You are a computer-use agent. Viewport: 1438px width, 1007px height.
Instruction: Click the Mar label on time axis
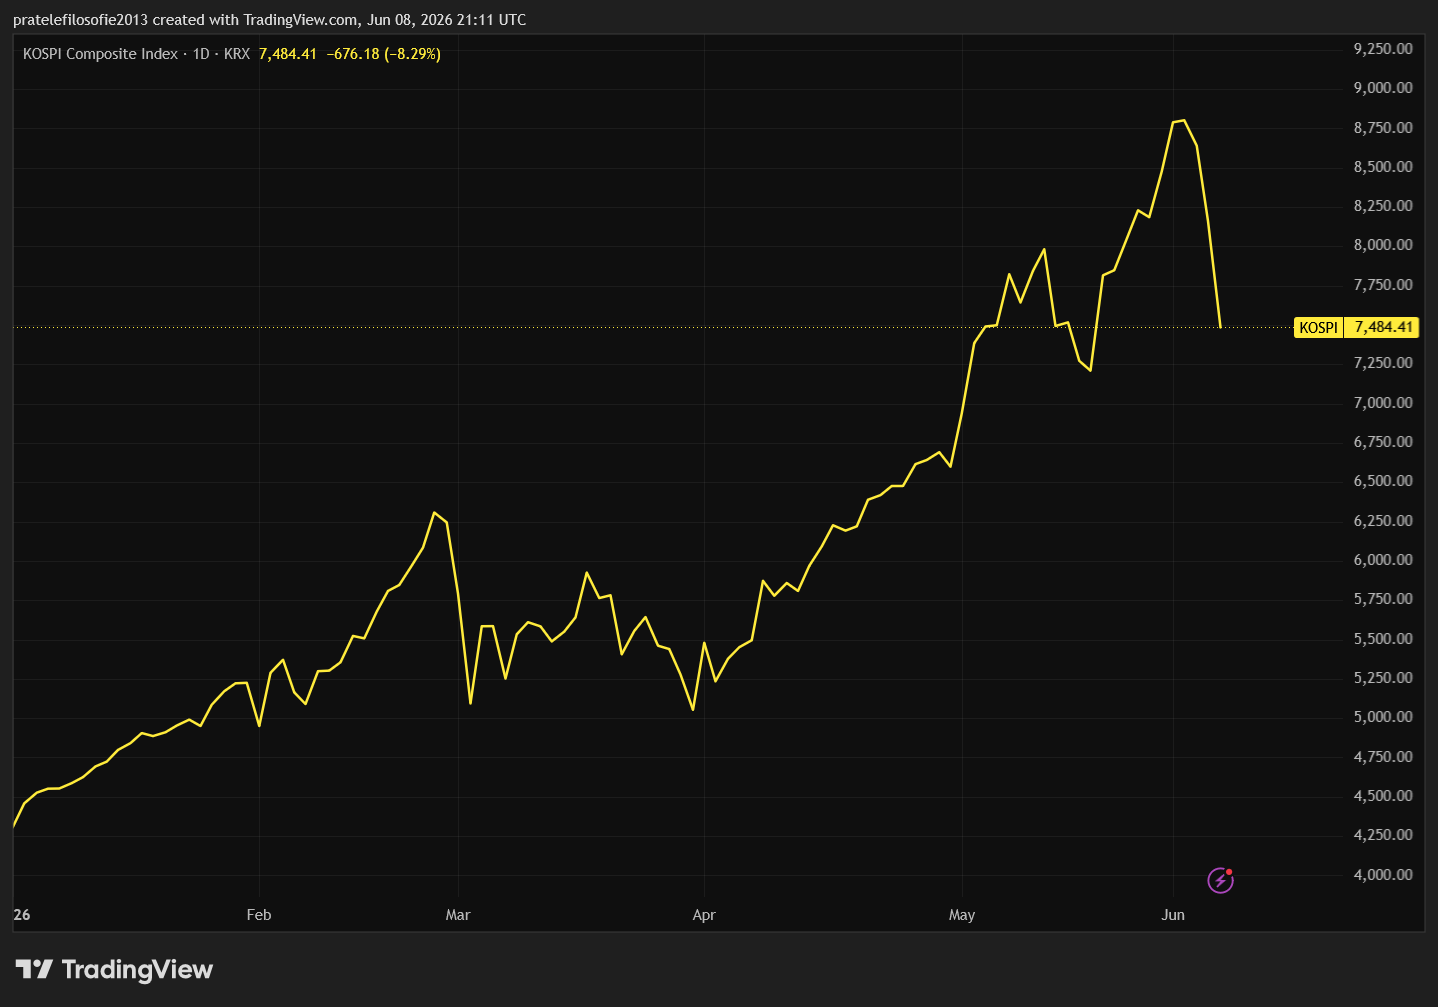(x=458, y=915)
